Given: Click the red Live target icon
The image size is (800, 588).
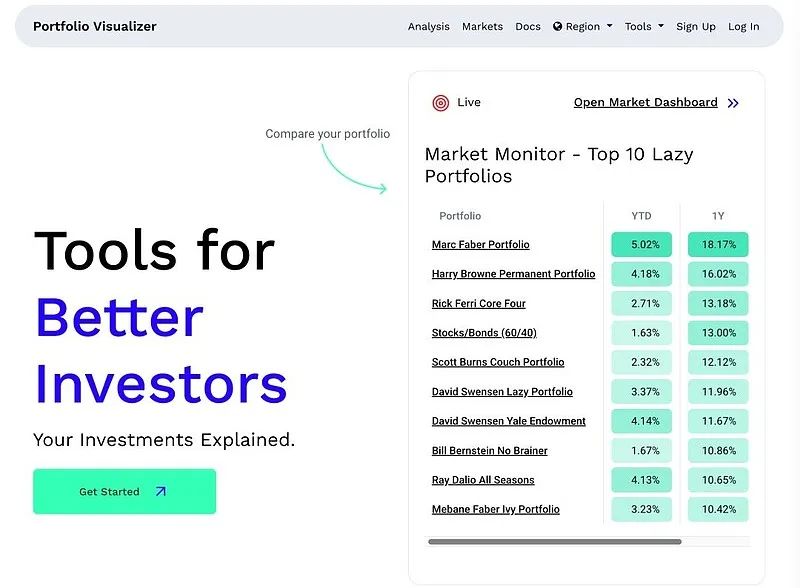Looking at the screenshot, I should point(440,103).
